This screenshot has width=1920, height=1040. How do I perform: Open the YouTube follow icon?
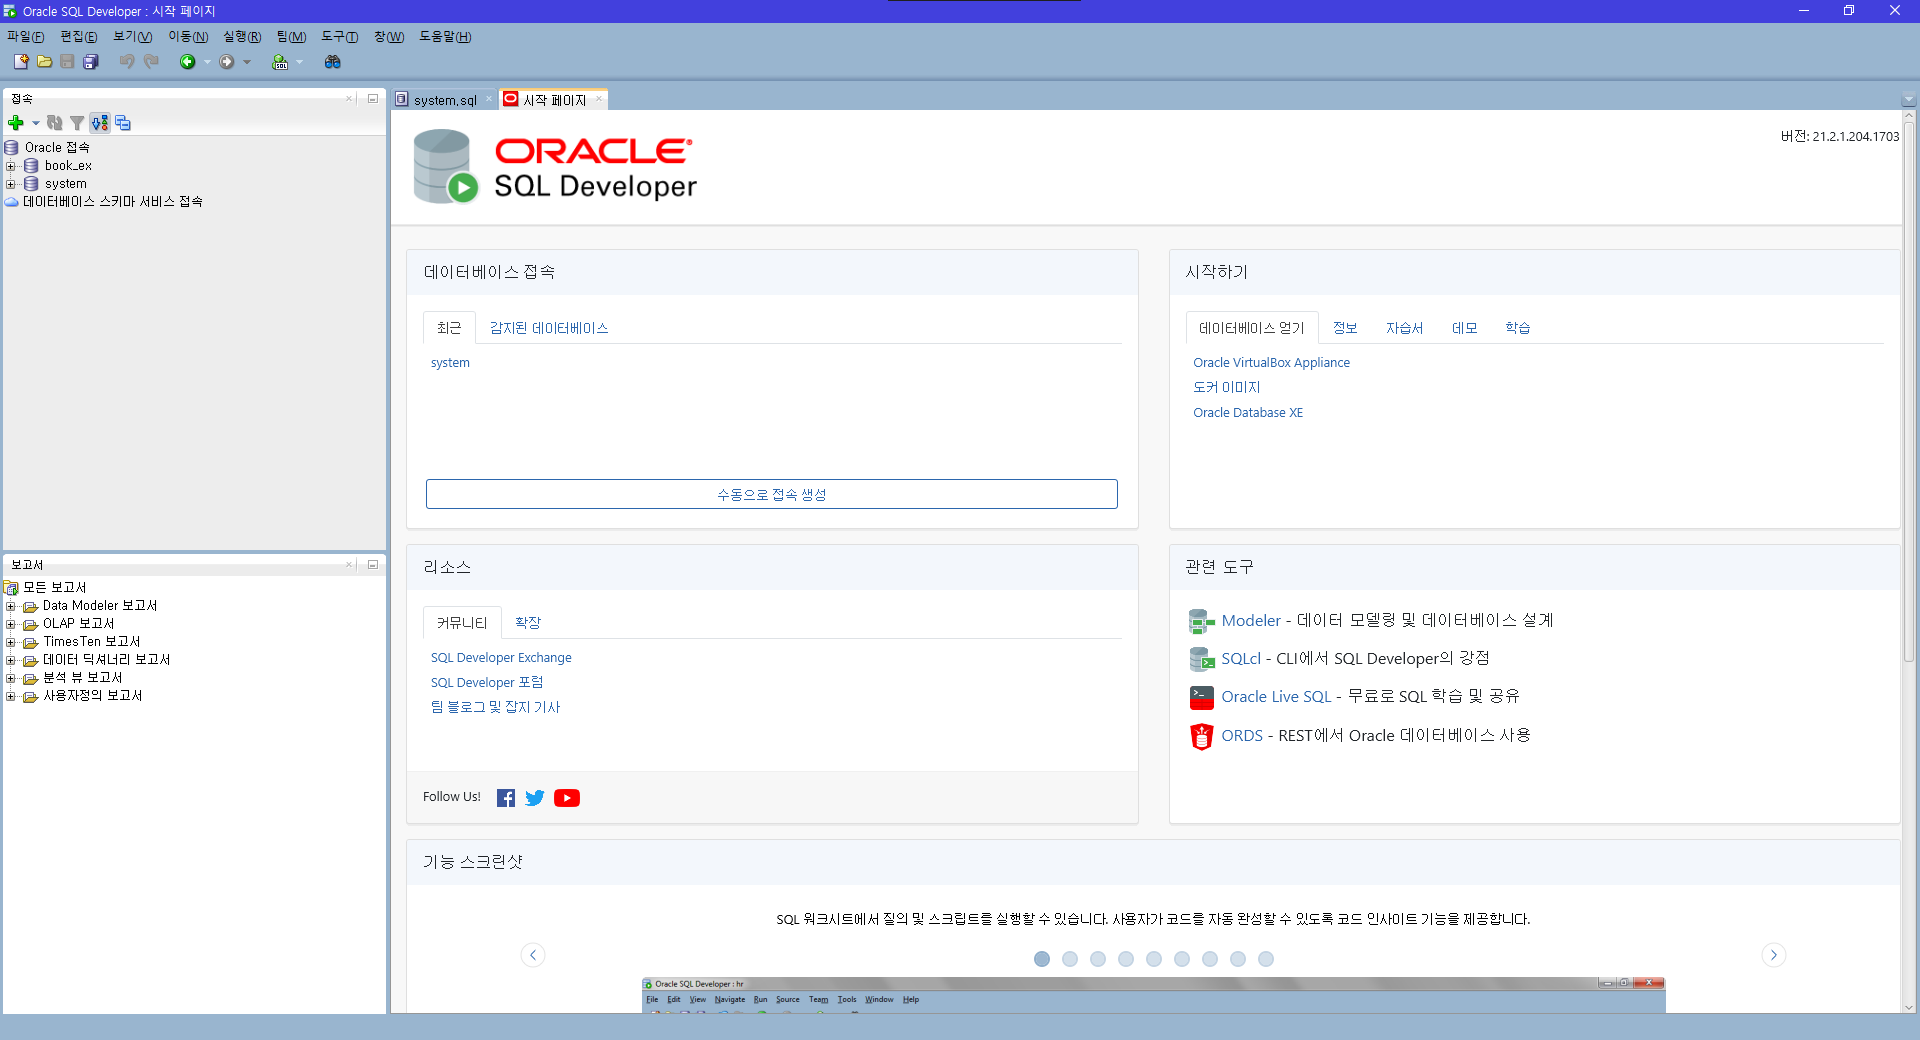(x=567, y=798)
